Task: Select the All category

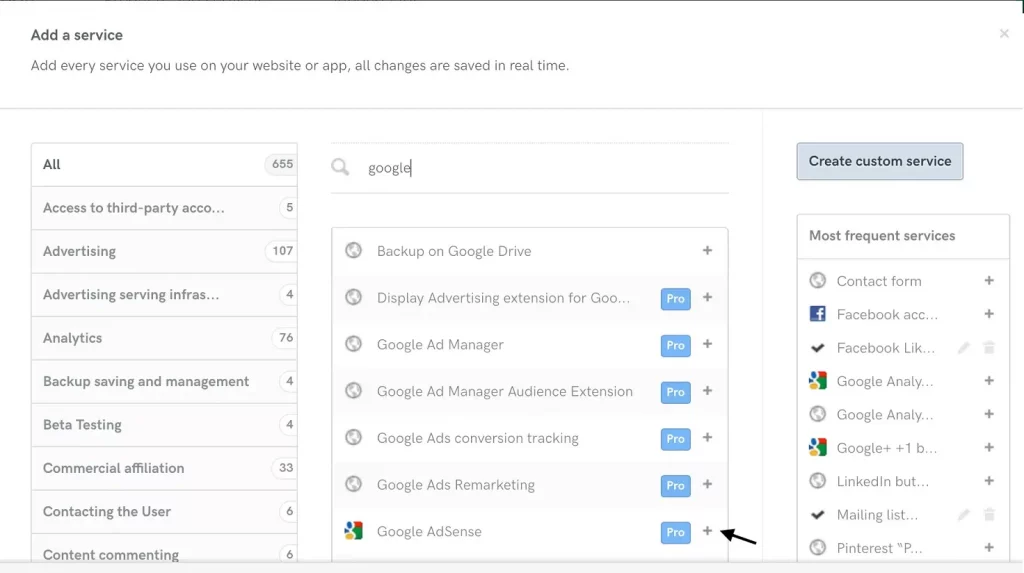Action: click(x=164, y=165)
